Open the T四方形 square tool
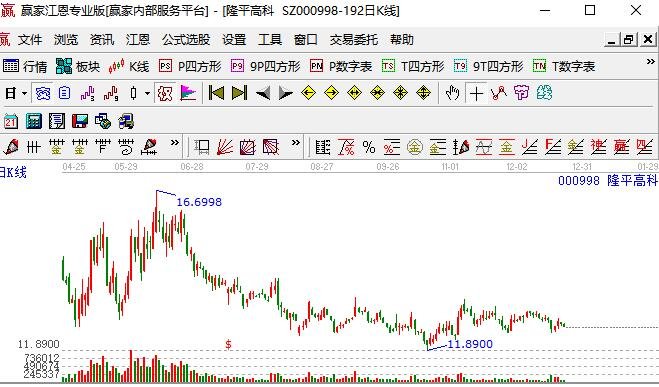 coord(413,66)
